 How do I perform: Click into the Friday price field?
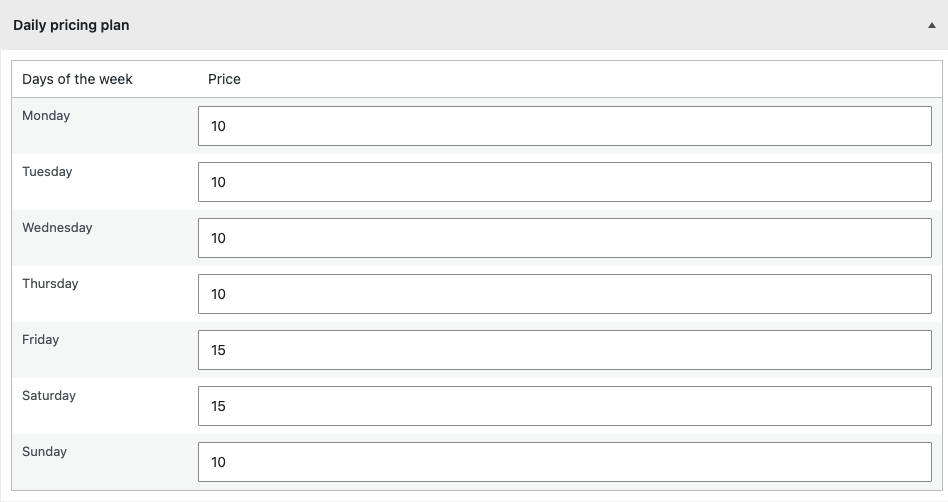tap(565, 350)
